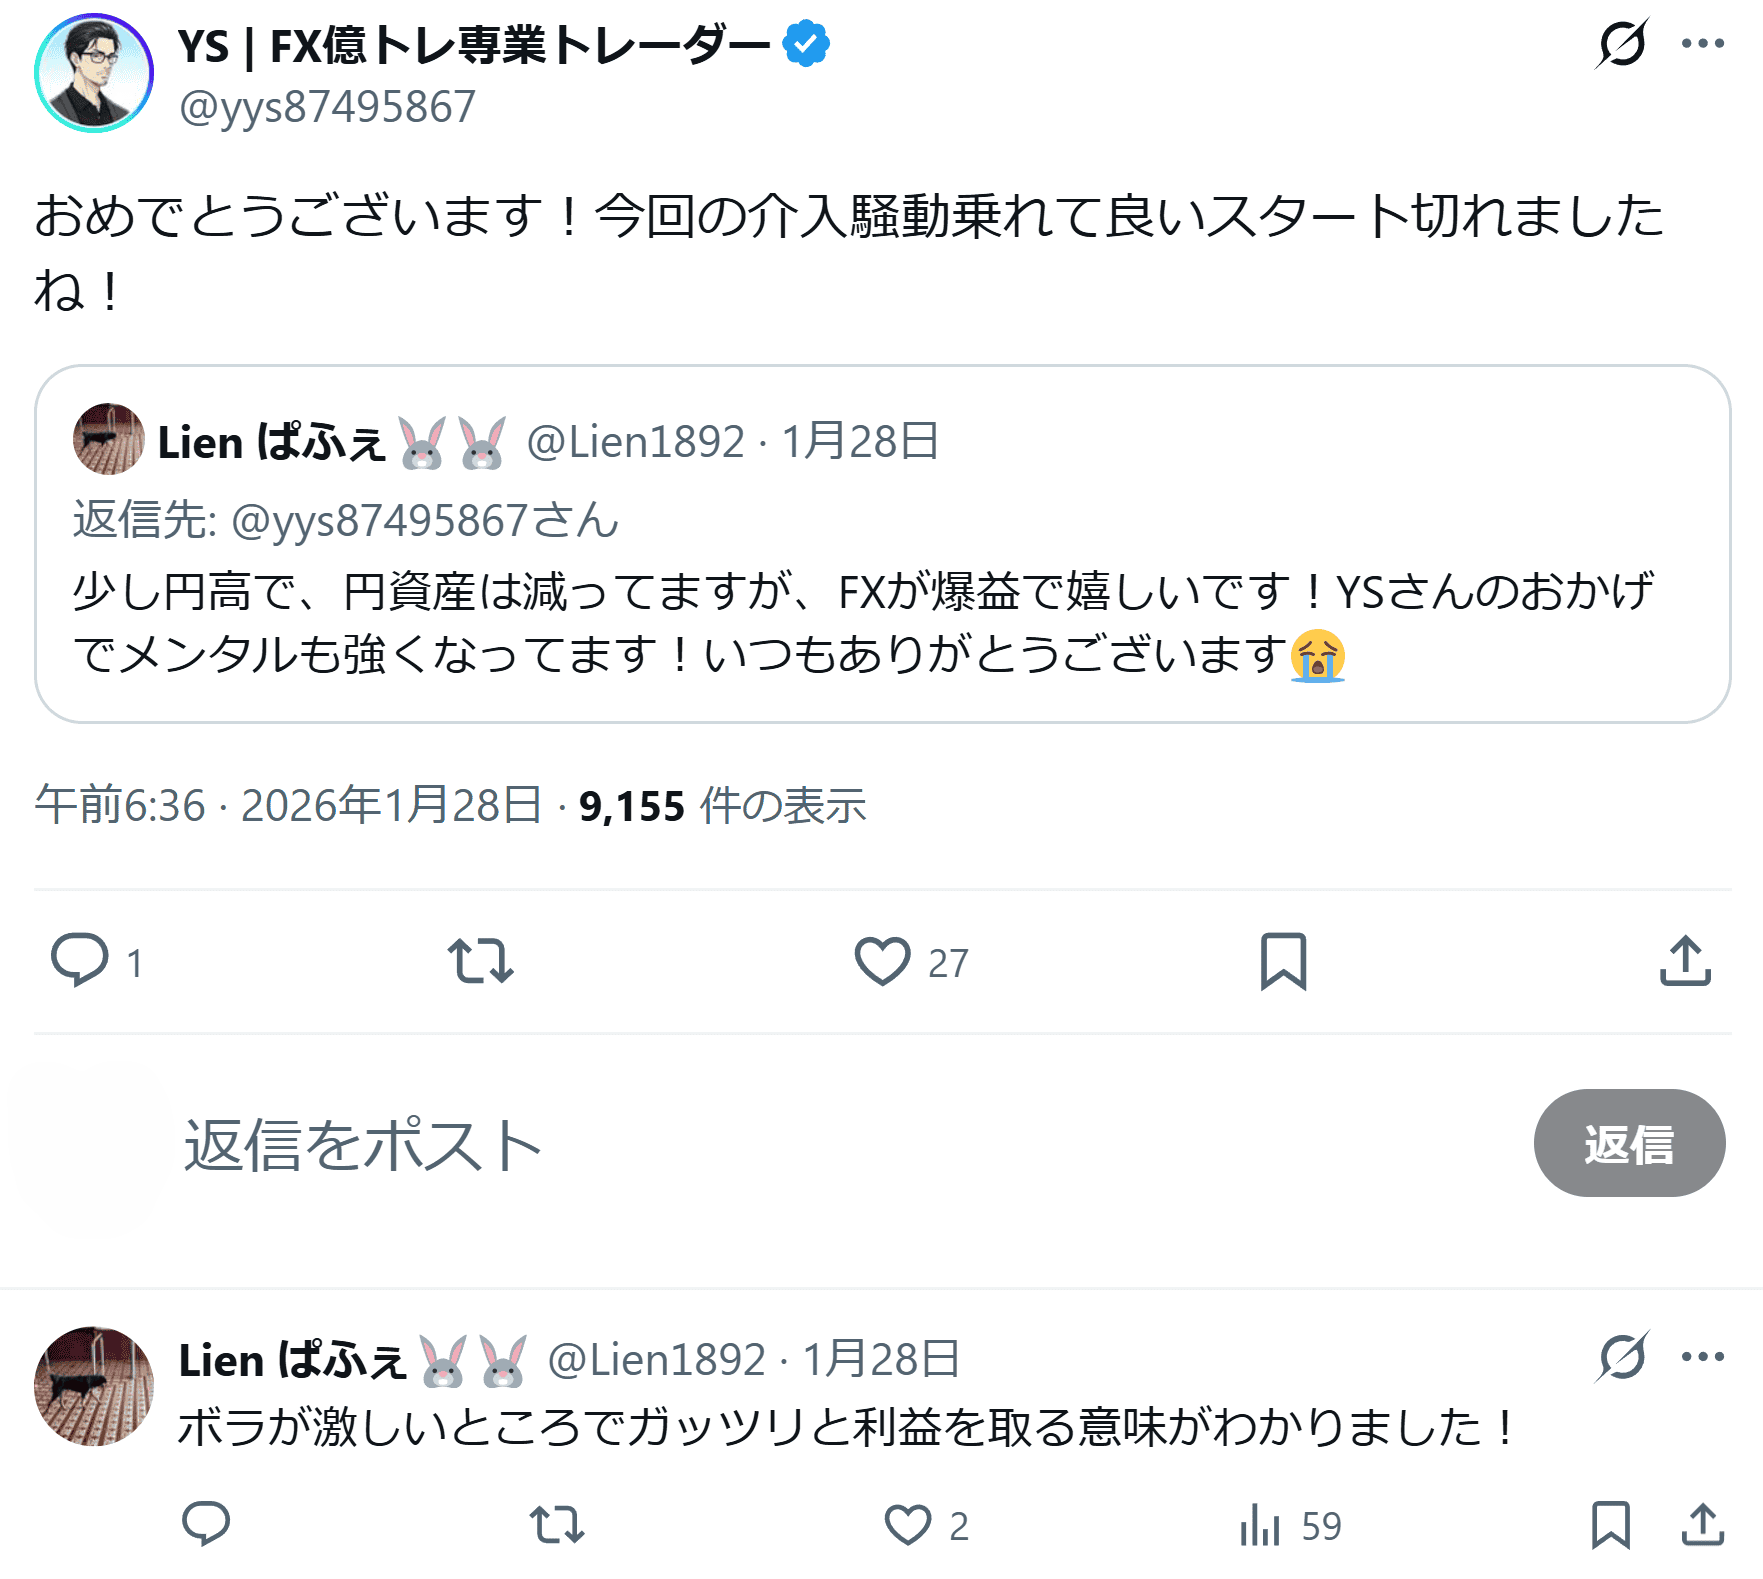This screenshot has height=1579, width=1763.
Task: Open the more options menu on main post
Action: pyautogui.click(x=1702, y=44)
